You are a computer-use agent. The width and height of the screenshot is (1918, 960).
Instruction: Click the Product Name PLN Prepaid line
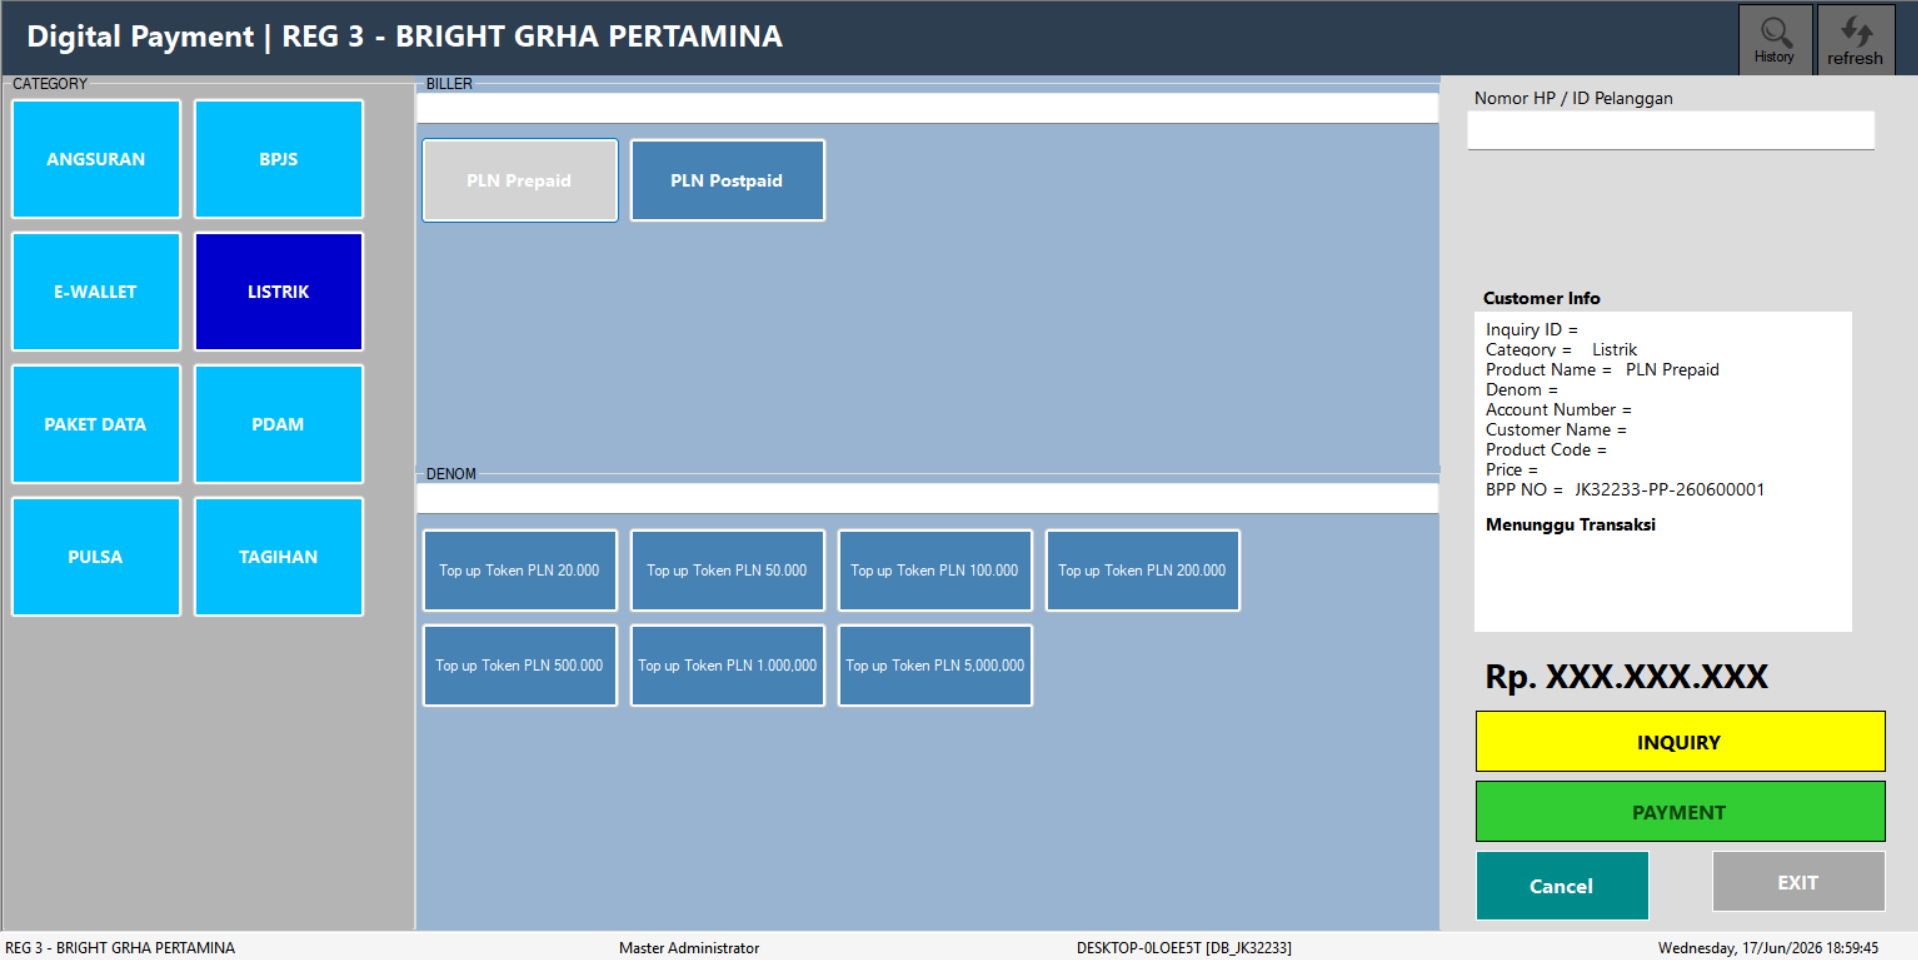[1602, 370]
